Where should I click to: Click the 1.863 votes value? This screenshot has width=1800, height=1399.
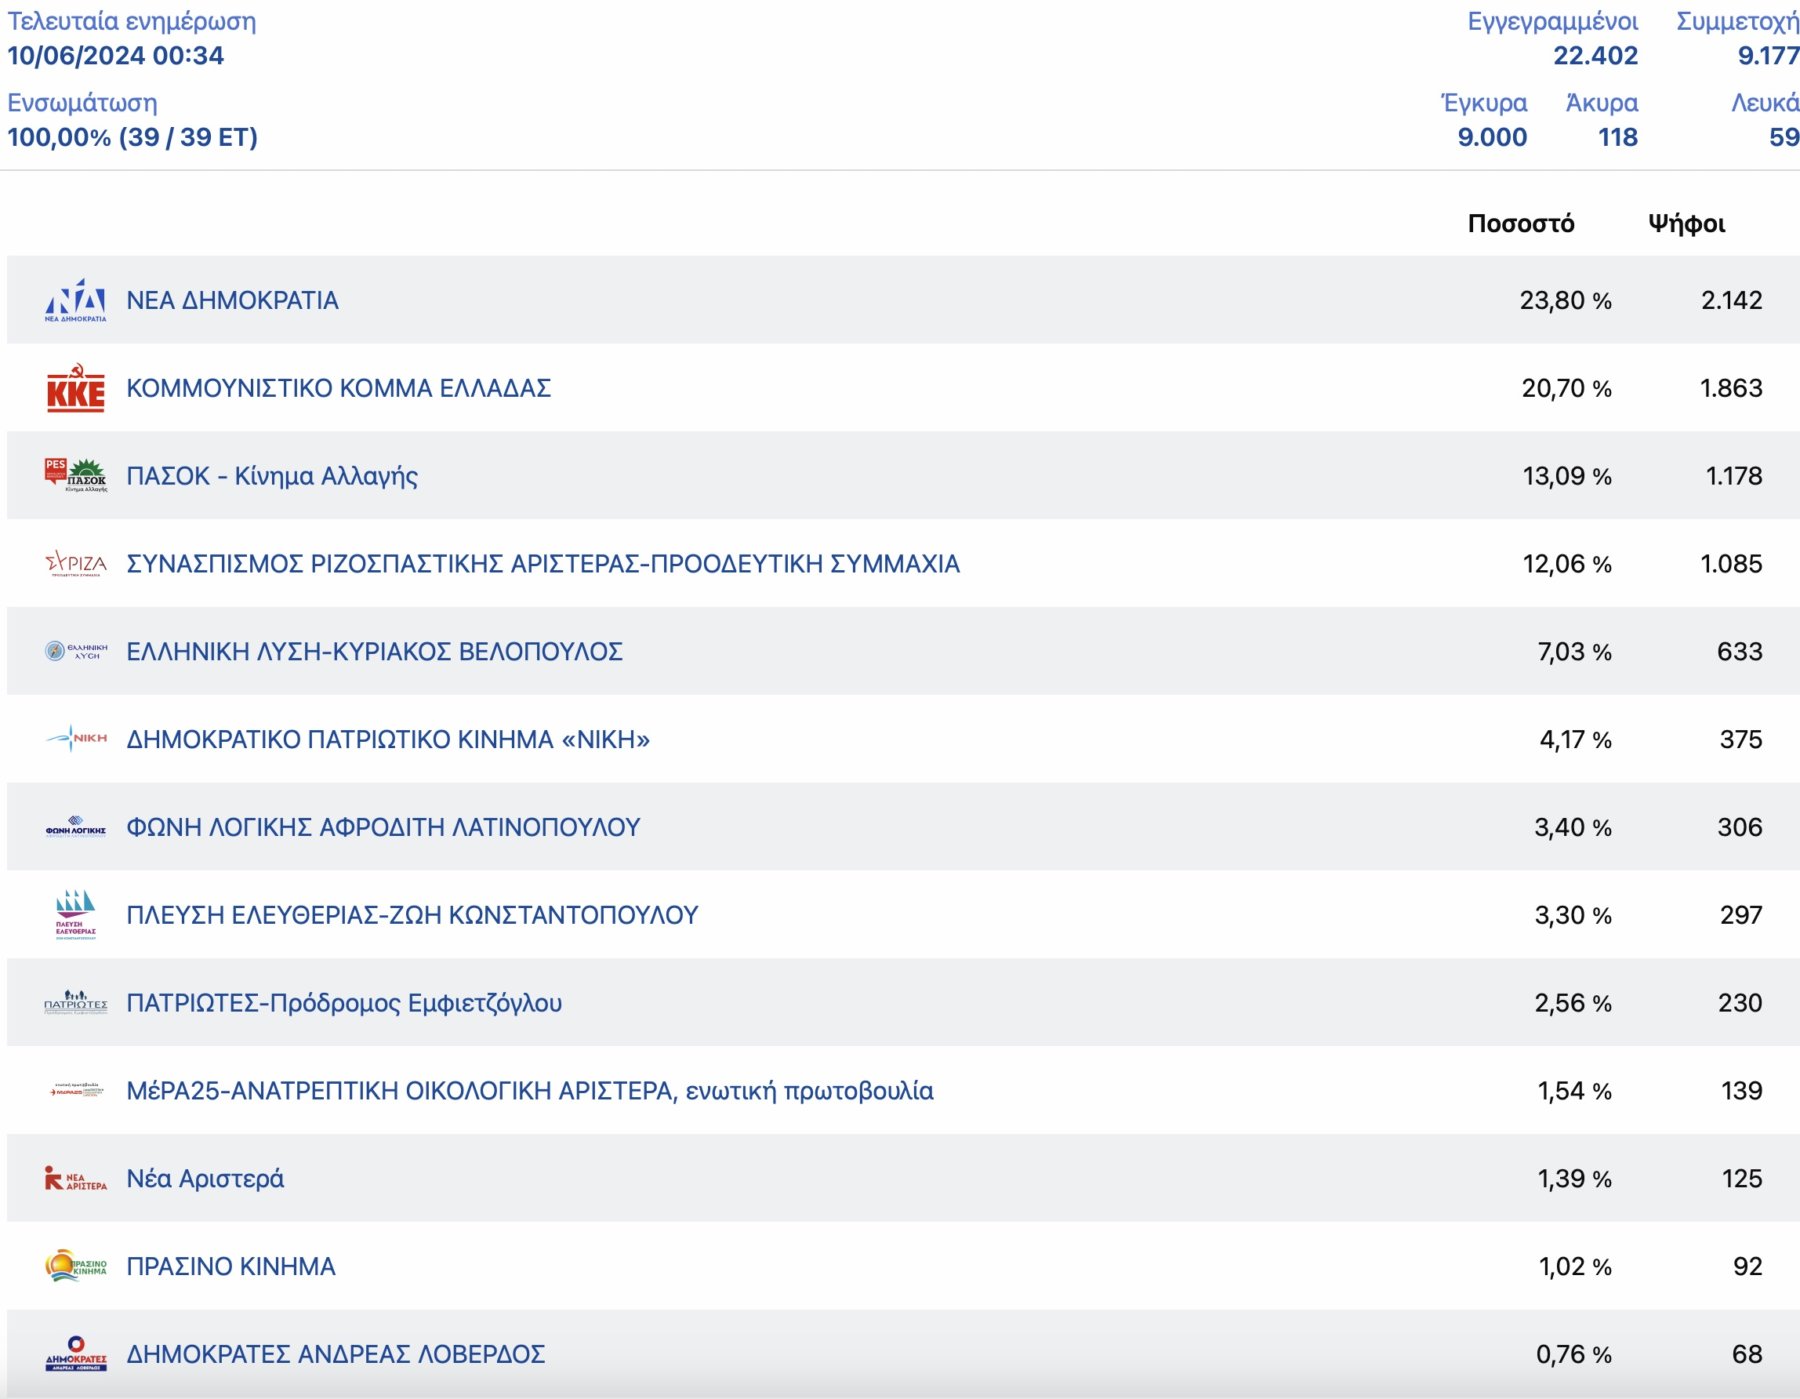click(1732, 388)
